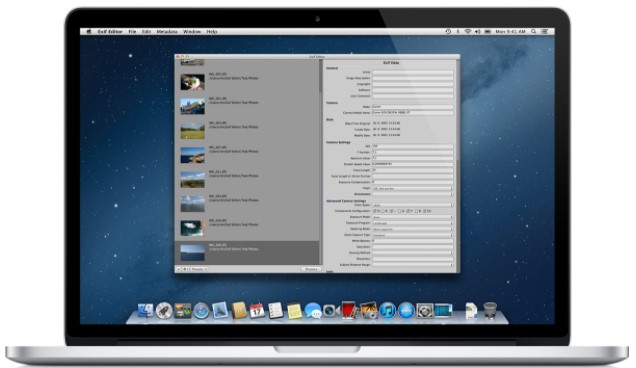Select the green parrot photo thumbnail
The width and height of the screenshot is (636, 368).
[192, 82]
